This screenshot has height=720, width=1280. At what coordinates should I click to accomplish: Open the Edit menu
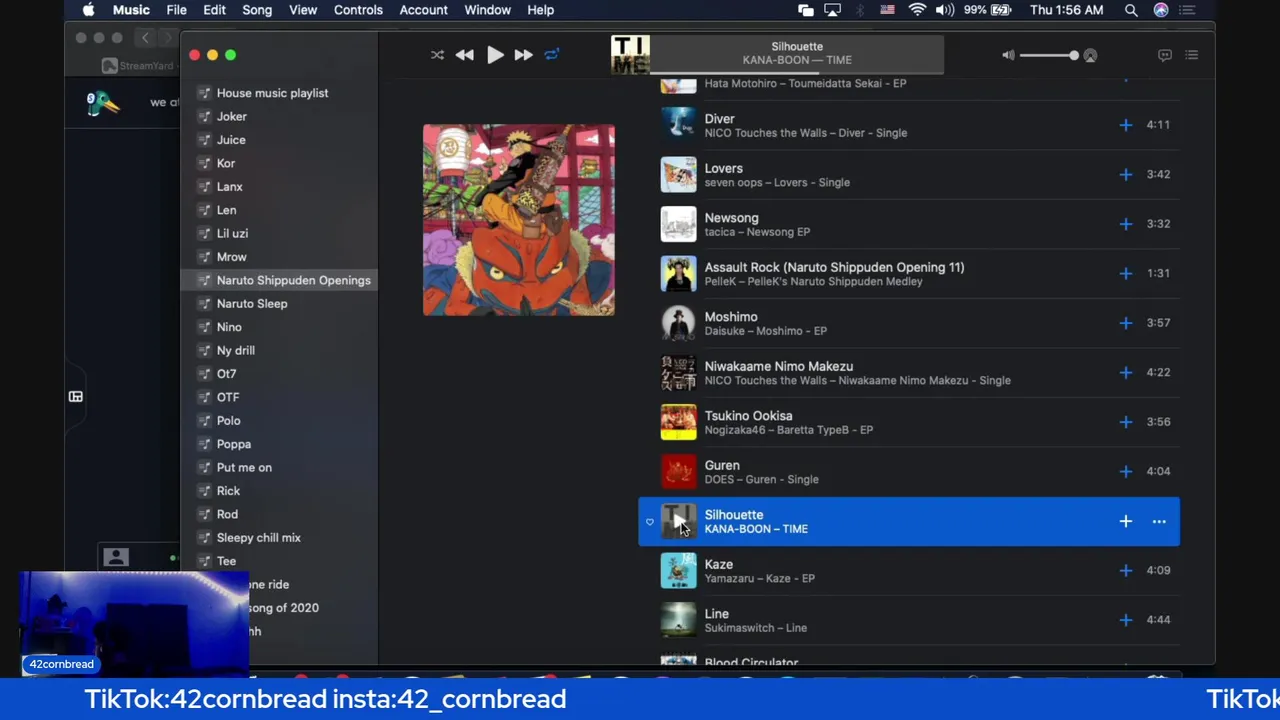214,10
